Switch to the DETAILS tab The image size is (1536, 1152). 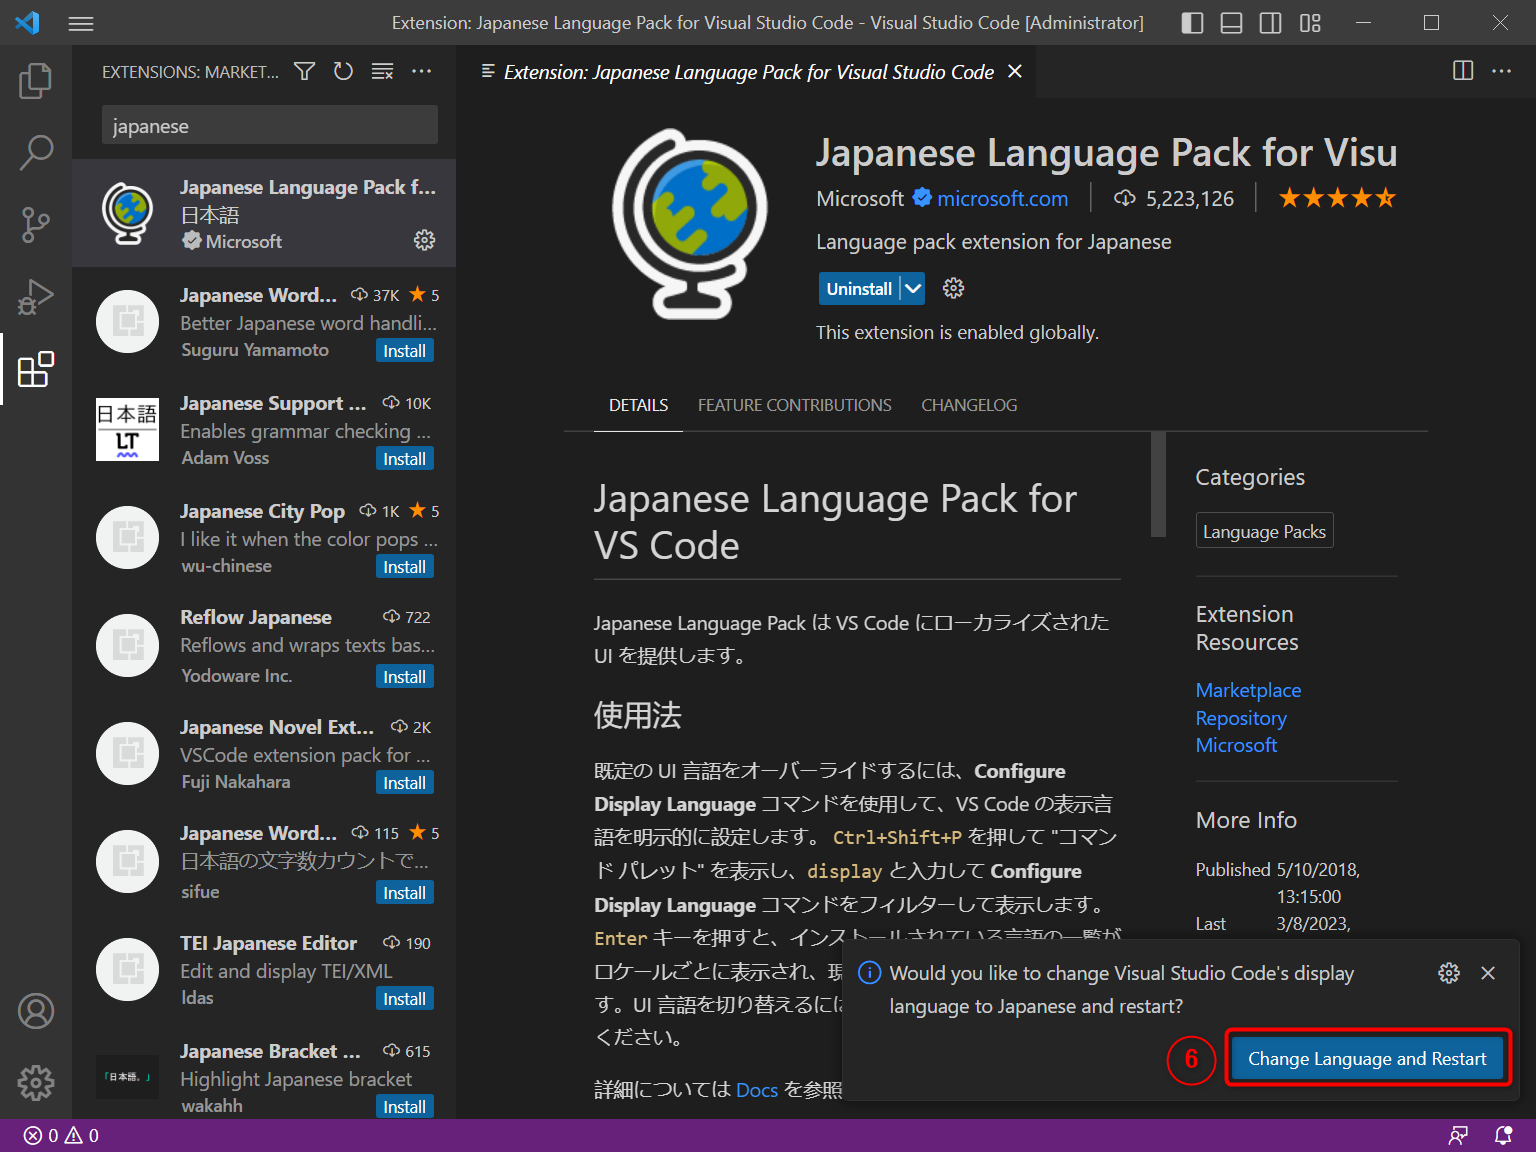pos(638,405)
